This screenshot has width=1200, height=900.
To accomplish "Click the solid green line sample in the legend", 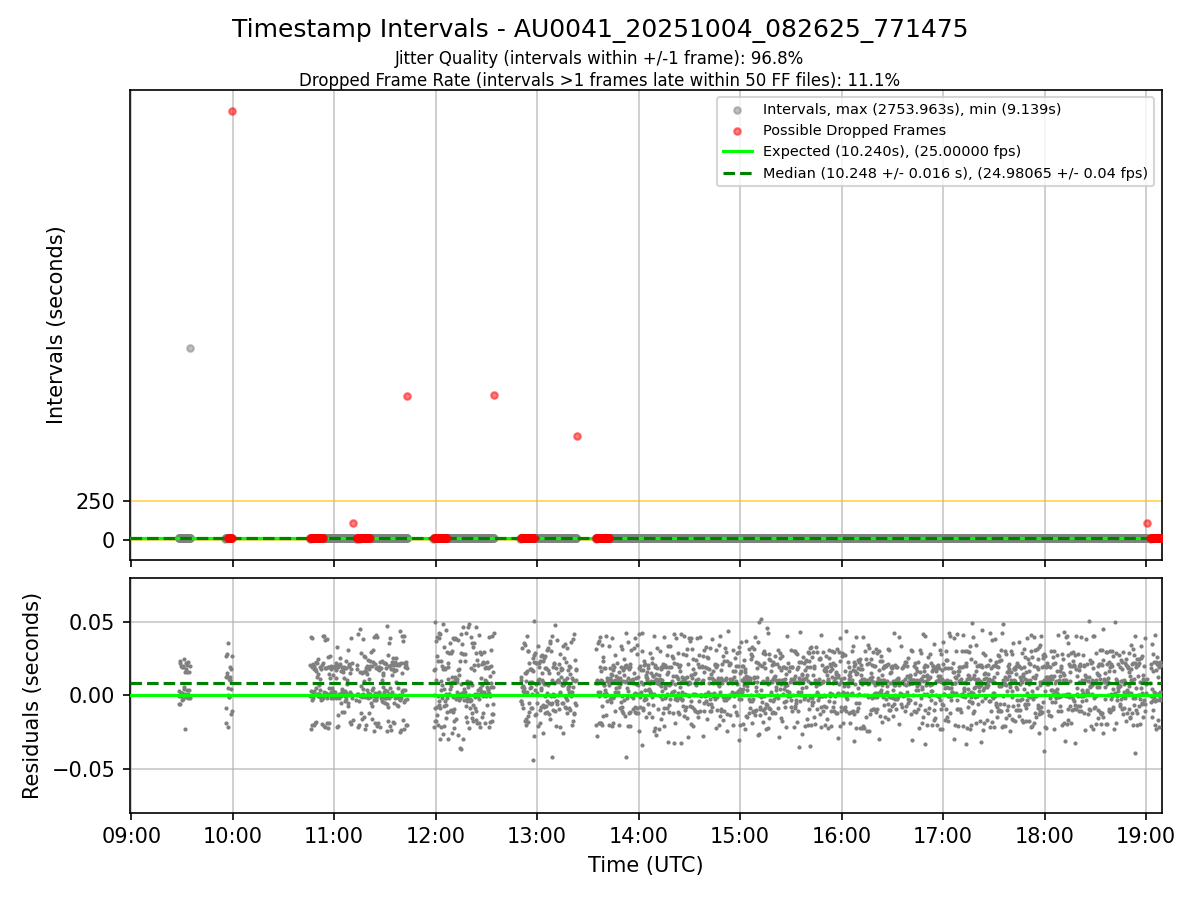I will 737,152.
